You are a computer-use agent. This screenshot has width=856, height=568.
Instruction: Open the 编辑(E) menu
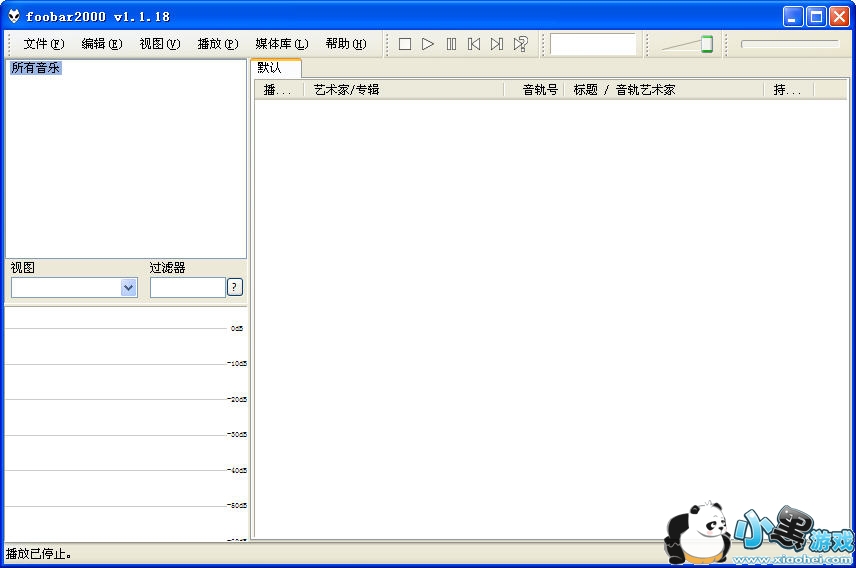102,44
